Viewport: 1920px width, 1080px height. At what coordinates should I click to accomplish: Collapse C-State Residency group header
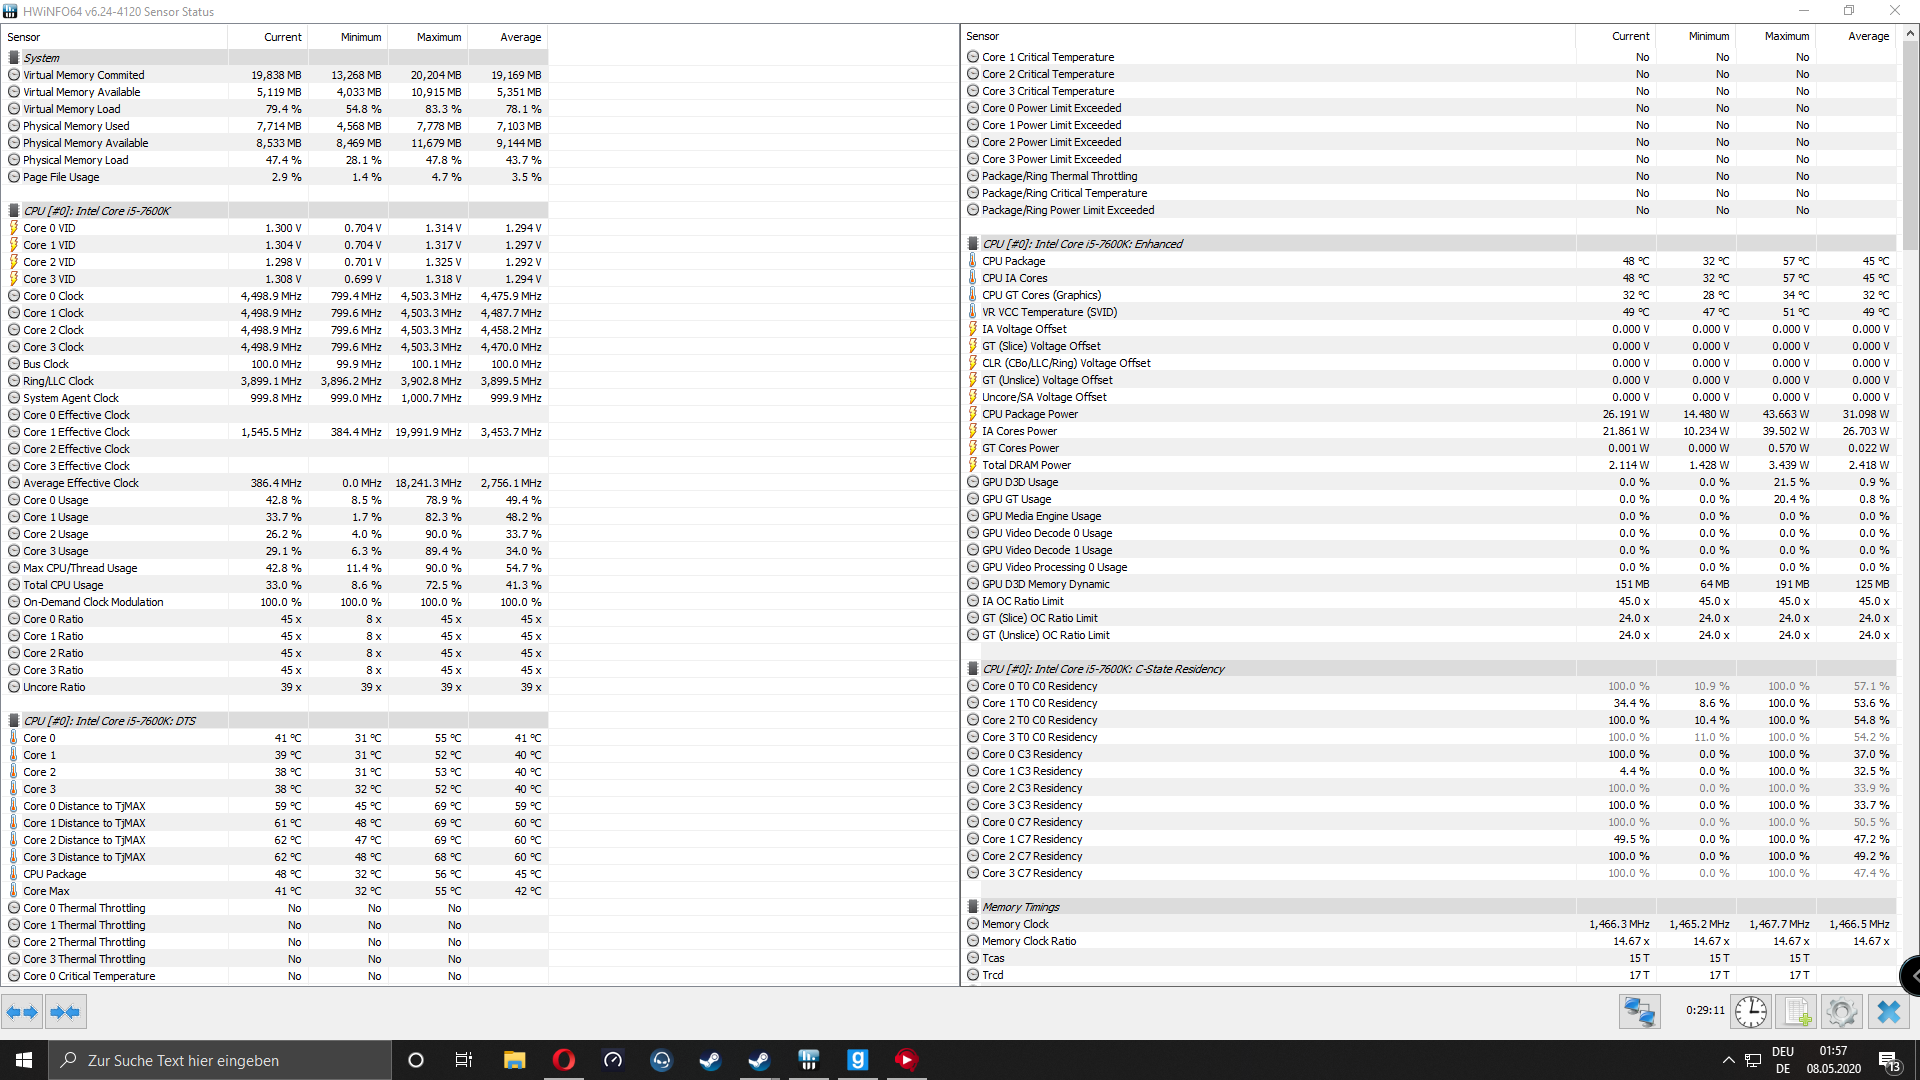tap(1102, 669)
